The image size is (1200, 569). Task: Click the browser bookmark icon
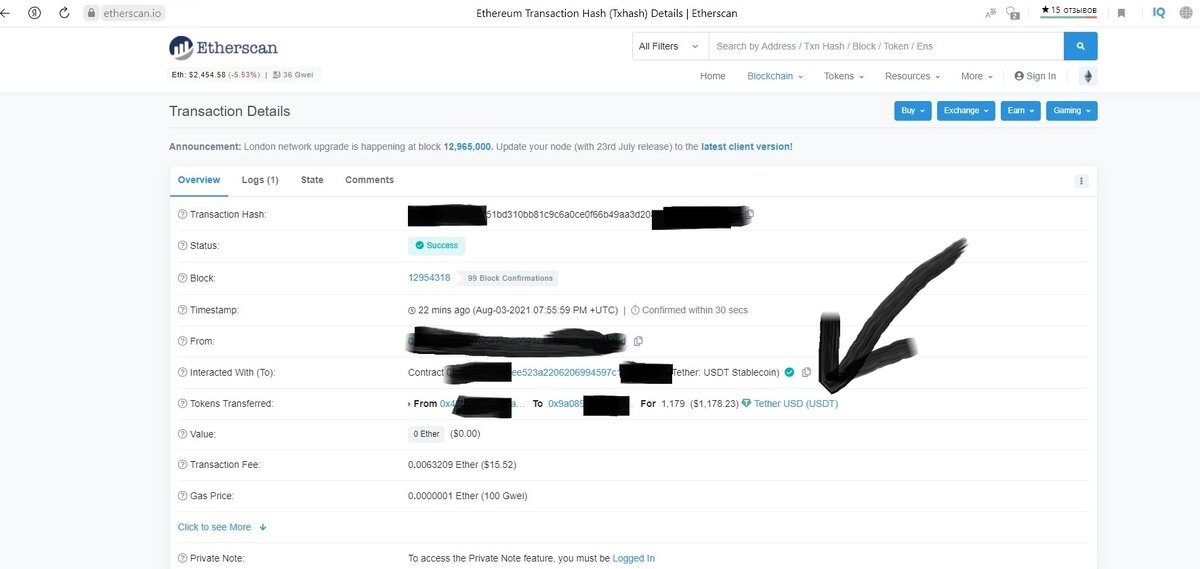(1121, 13)
